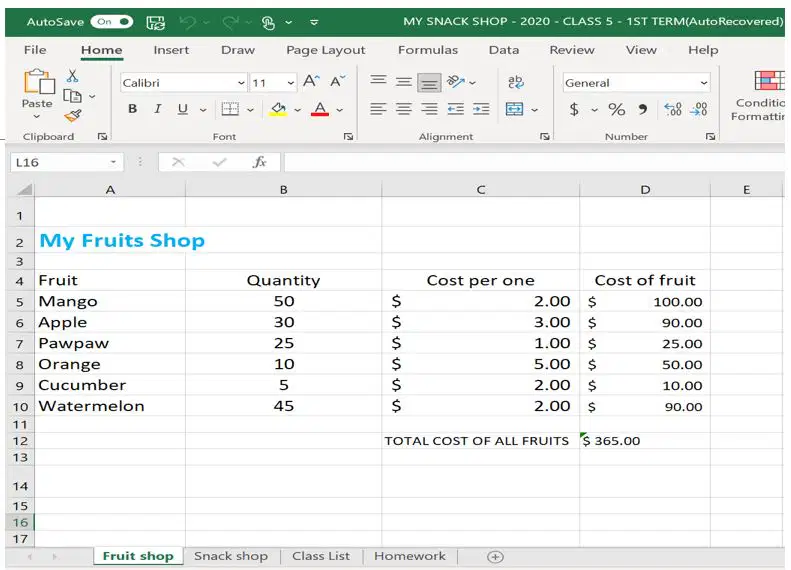The width and height of the screenshot is (791, 570).
Task: Click the Center align icon
Action: click(x=404, y=109)
